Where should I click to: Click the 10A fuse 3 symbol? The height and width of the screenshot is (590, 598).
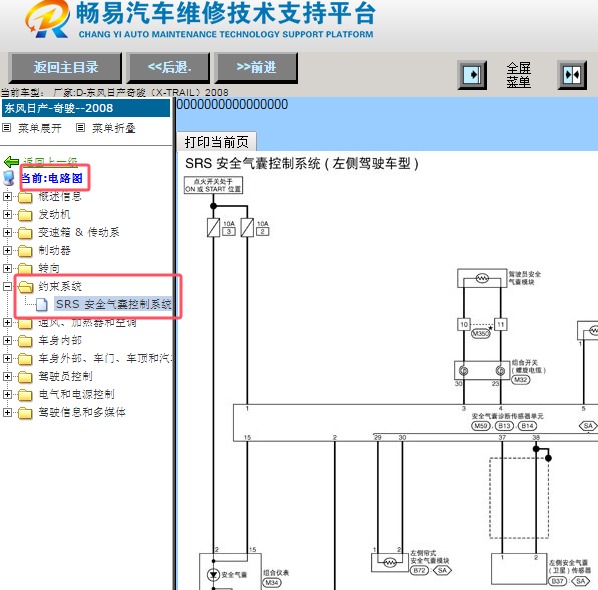[x=213, y=228]
